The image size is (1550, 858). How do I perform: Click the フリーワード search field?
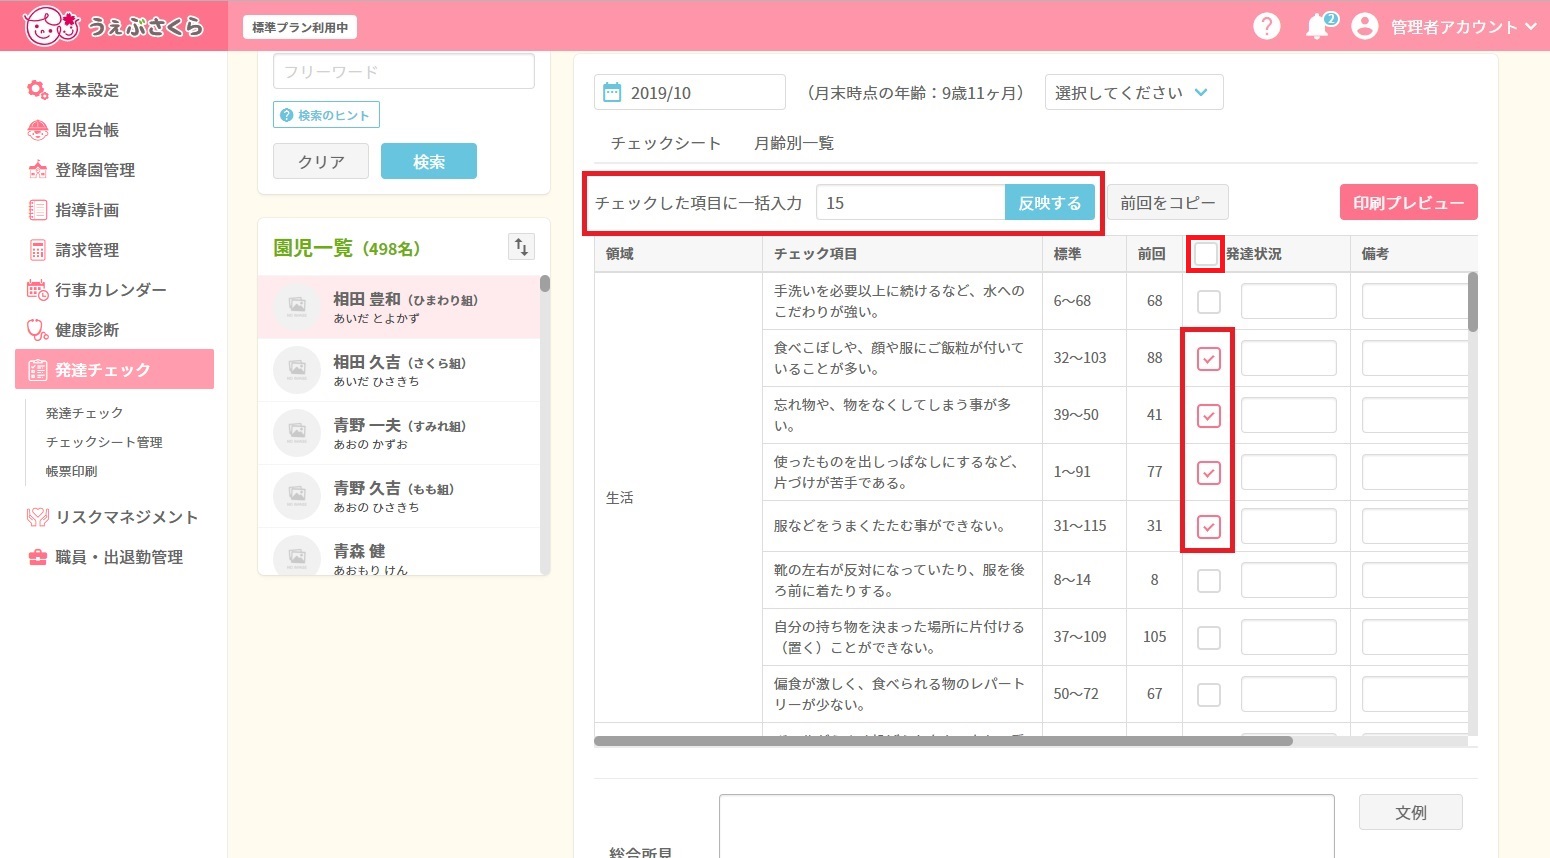click(x=404, y=71)
